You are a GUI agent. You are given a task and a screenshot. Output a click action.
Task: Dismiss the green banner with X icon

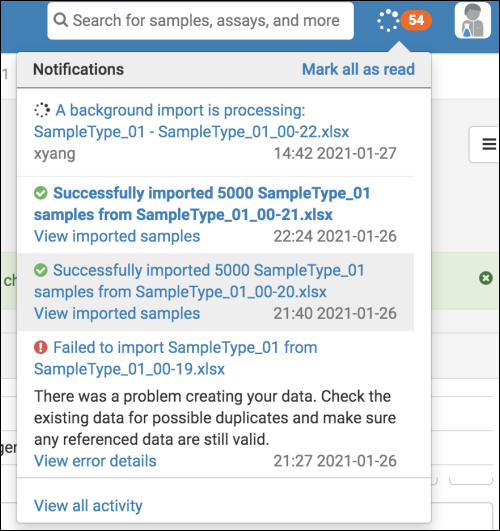[485, 278]
